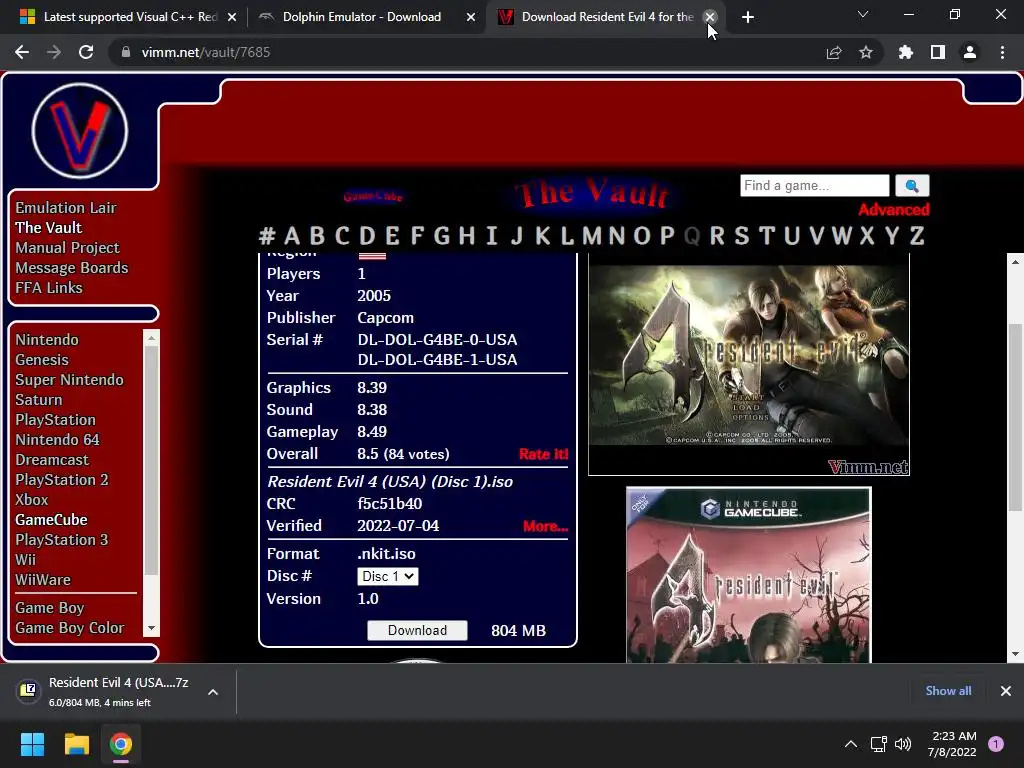Select Dreamcast in the system list
The width and height of the screenshot is (1024, 768).
pyautogui.click(x=52, y=460)
